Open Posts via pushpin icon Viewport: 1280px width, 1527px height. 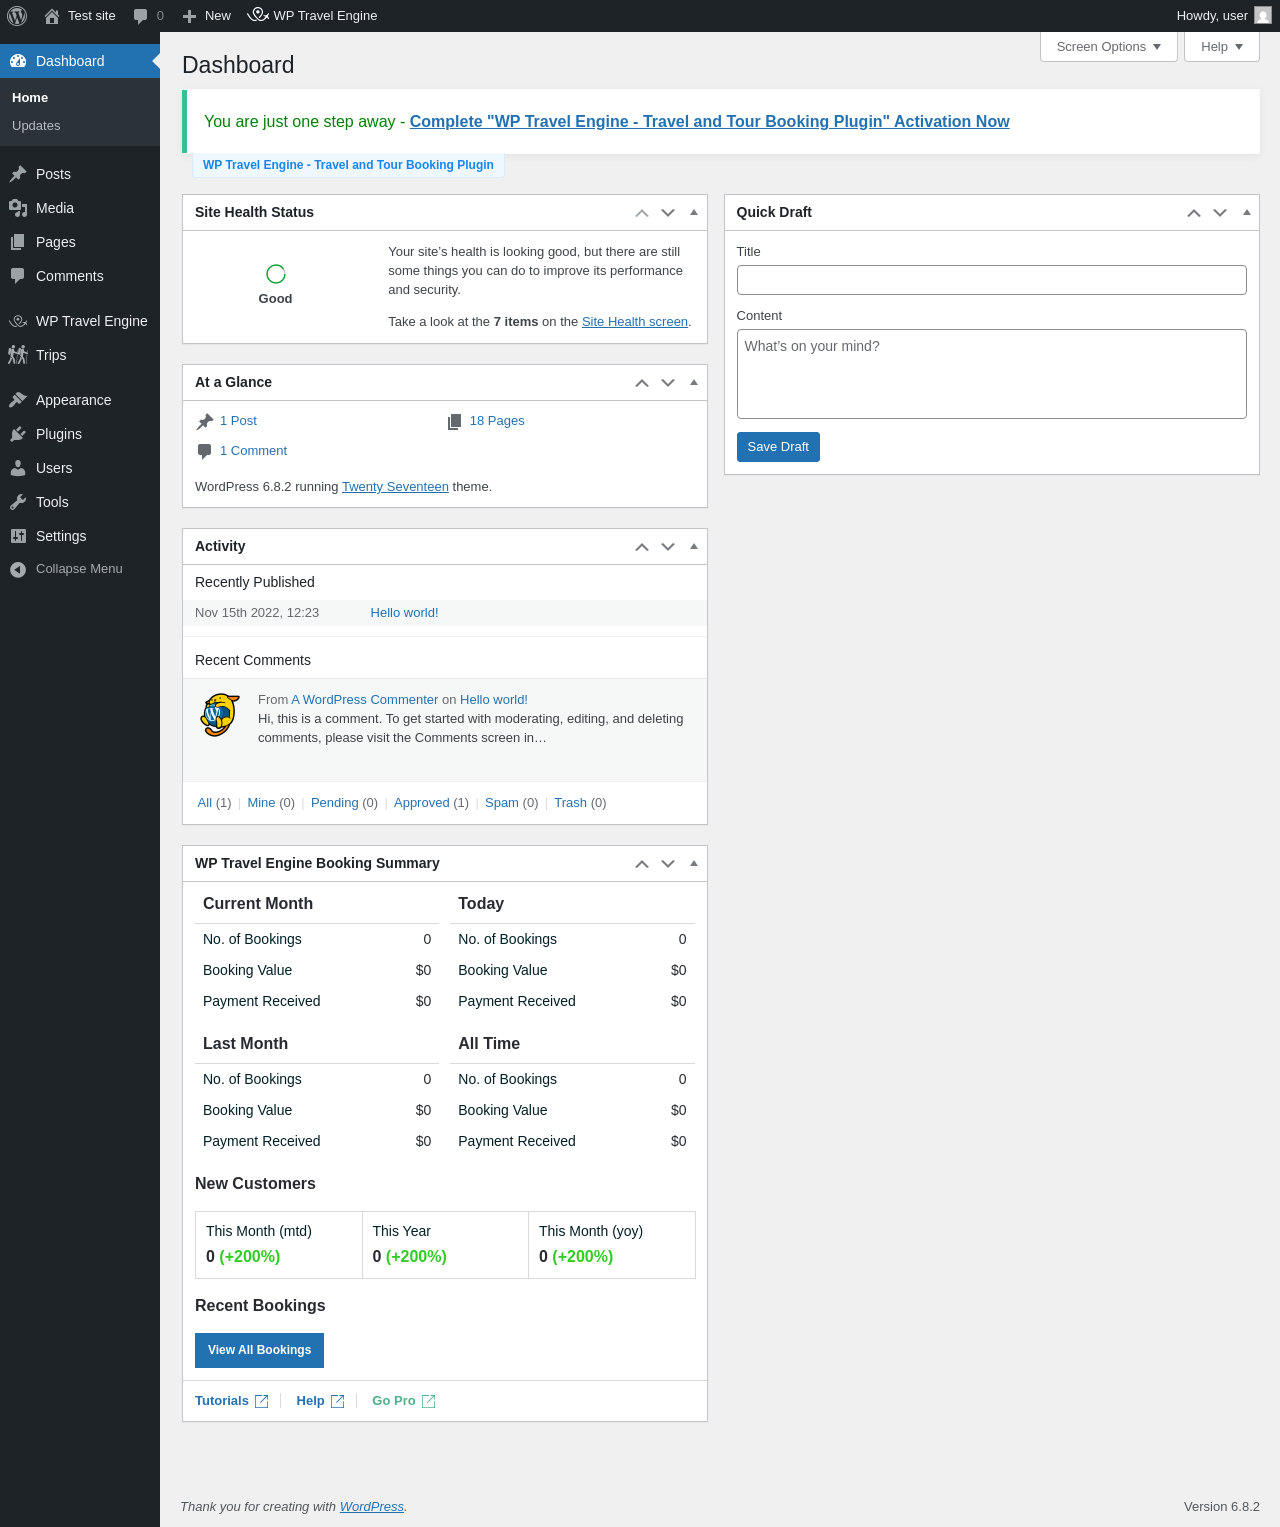(x=18, y=174)
